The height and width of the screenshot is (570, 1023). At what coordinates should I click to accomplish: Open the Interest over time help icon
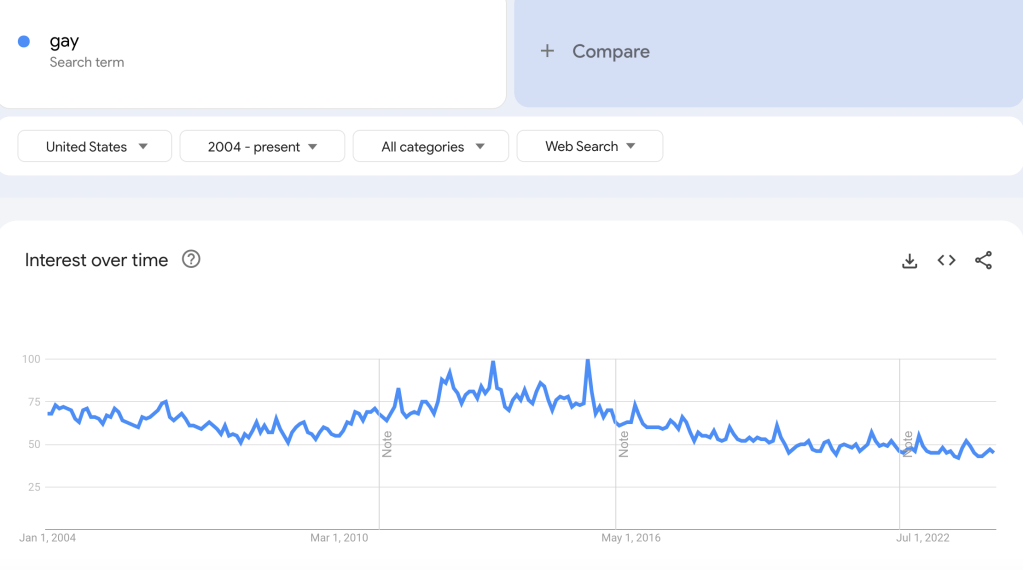[x=191, y=260]
